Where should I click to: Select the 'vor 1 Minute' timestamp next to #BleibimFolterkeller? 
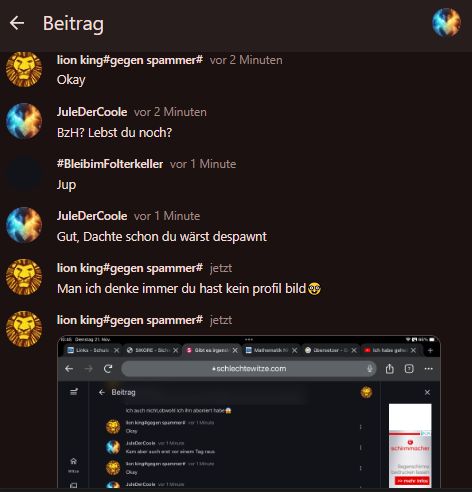click(203, 164)
